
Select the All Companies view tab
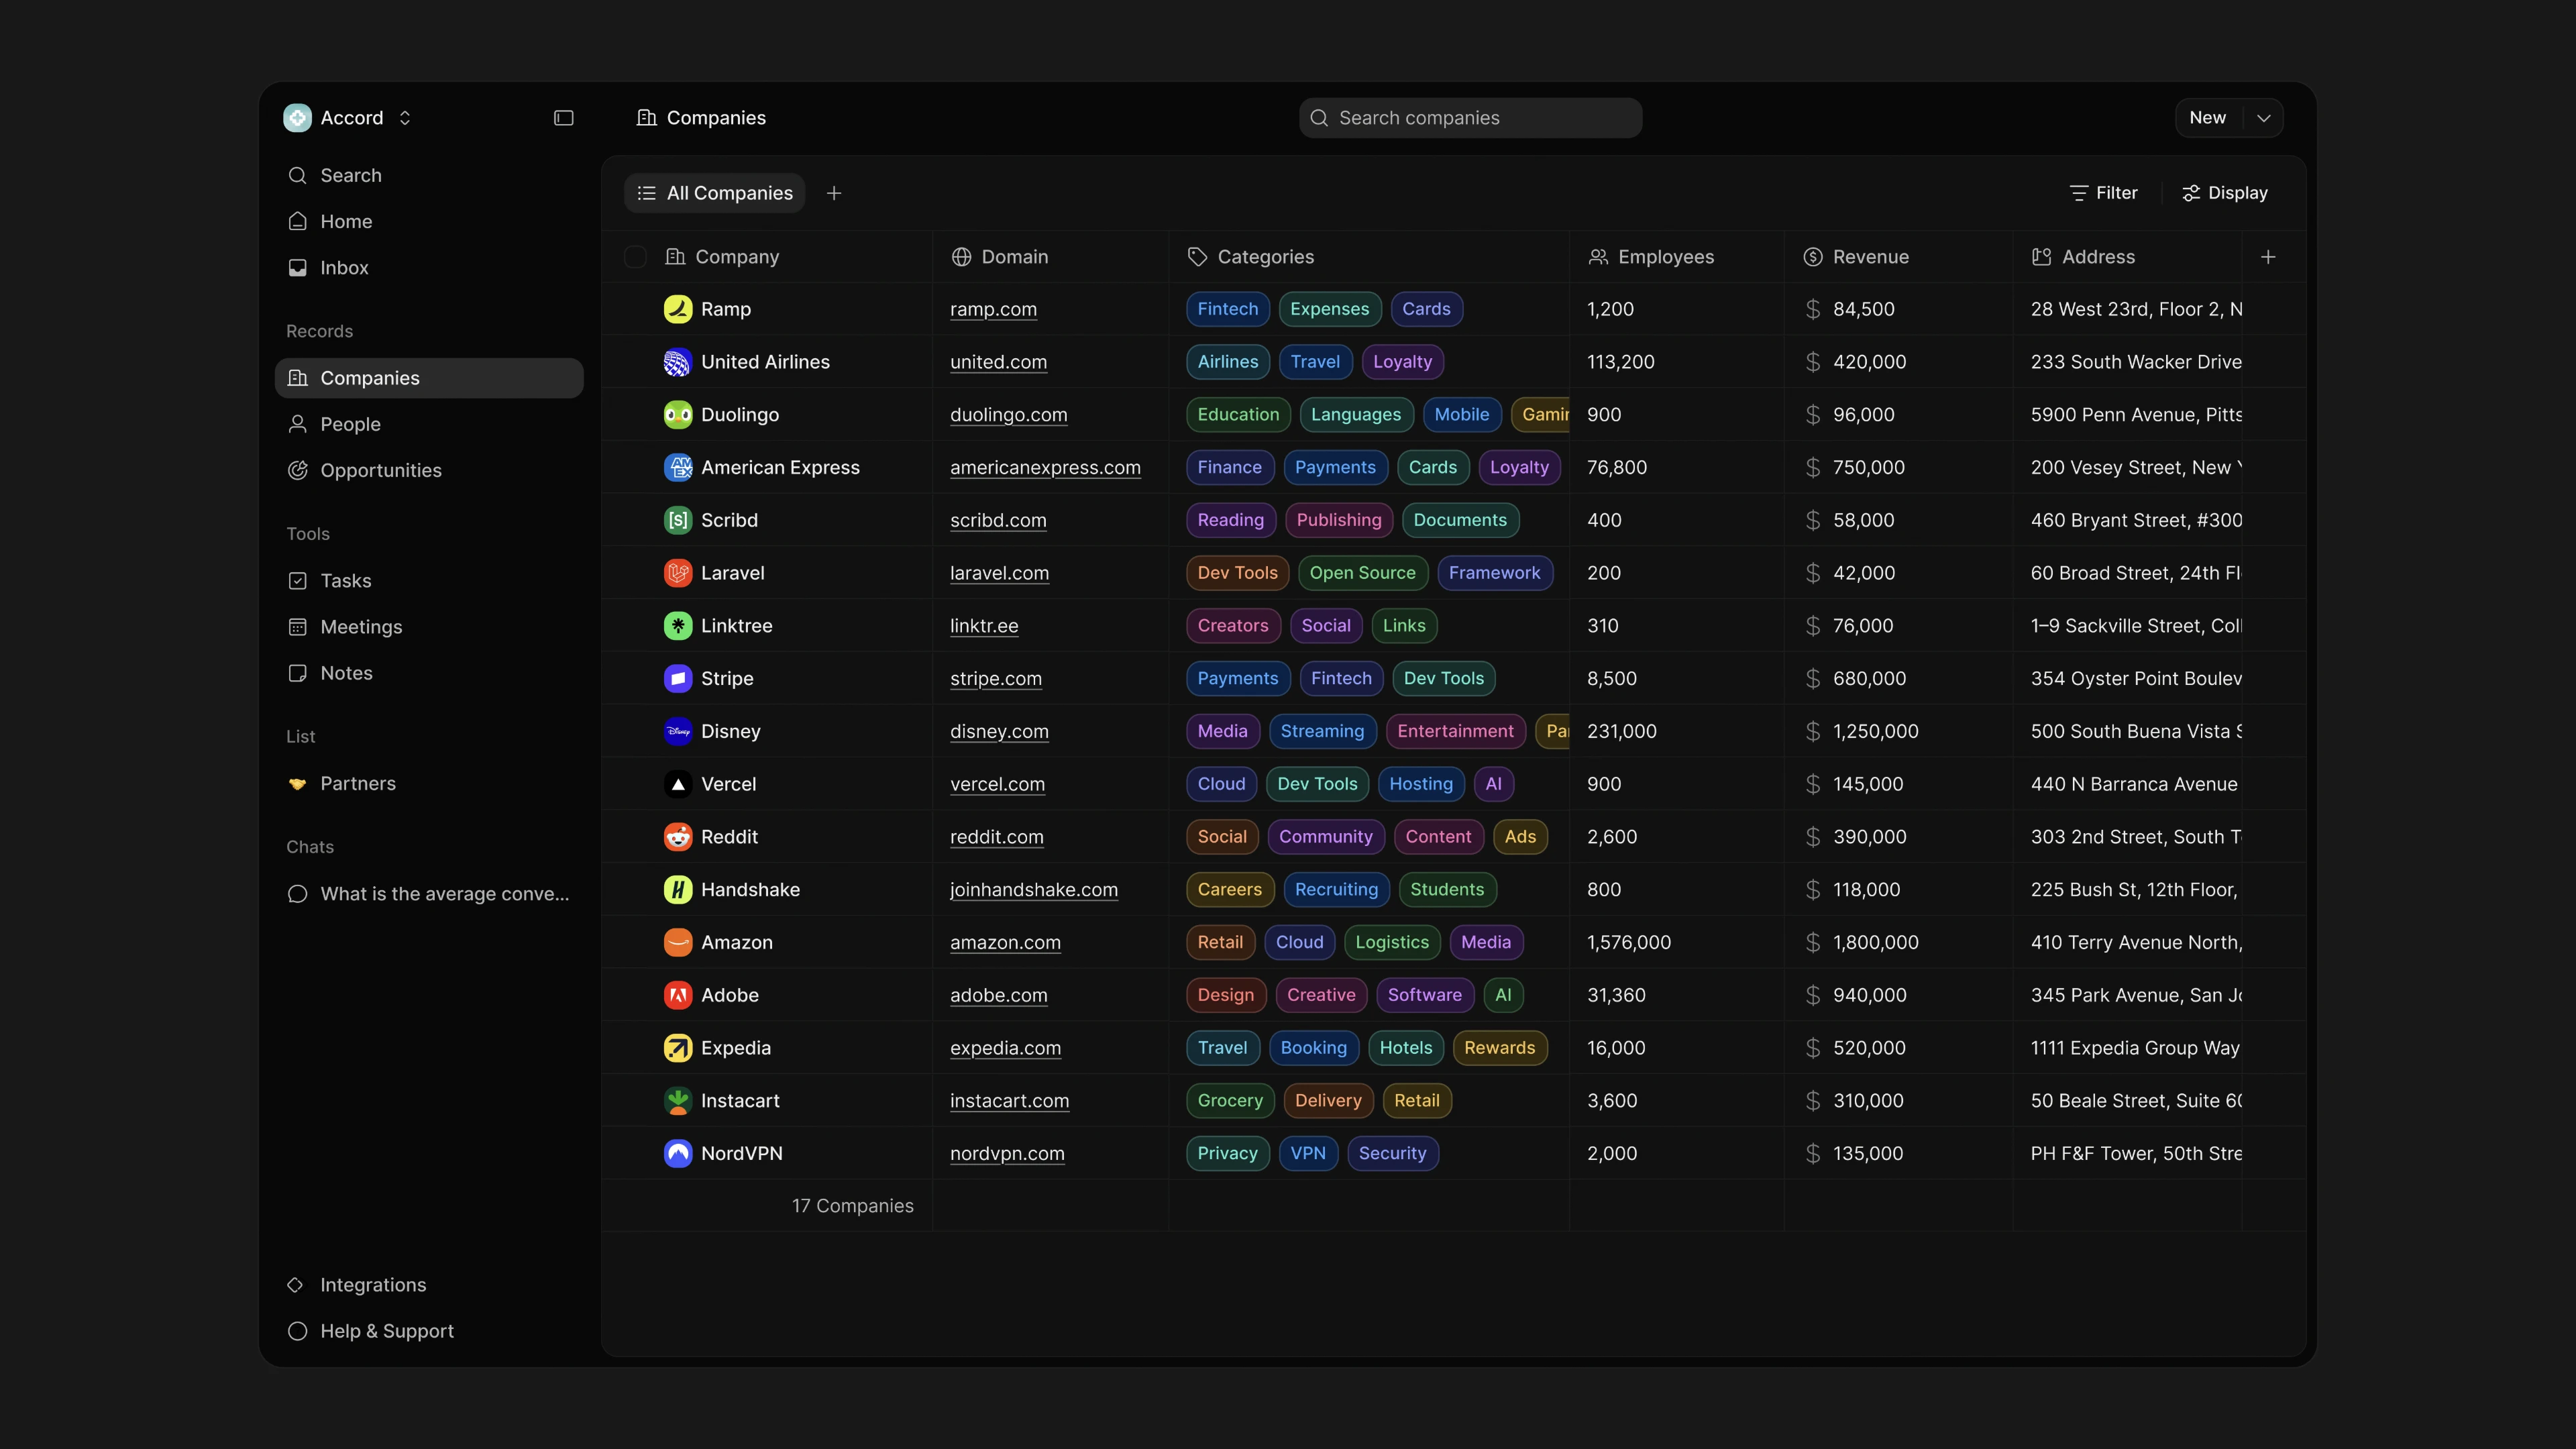pyautogui.click(x=715, y=193)
